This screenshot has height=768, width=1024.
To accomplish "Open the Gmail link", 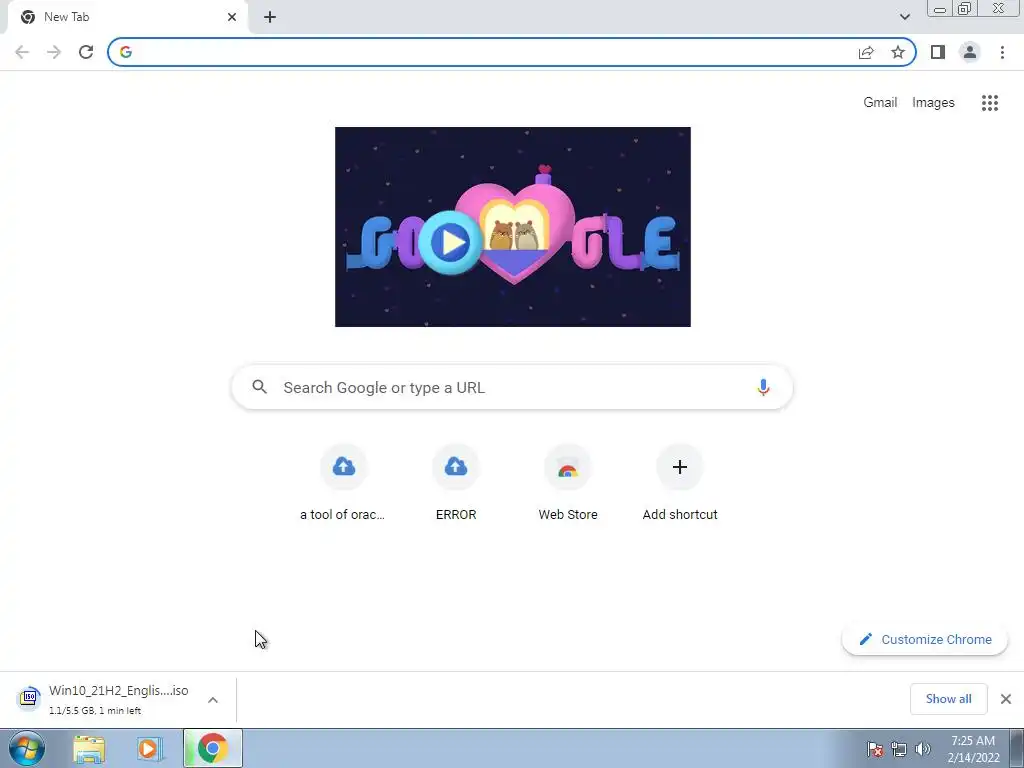I will (880, 103).
